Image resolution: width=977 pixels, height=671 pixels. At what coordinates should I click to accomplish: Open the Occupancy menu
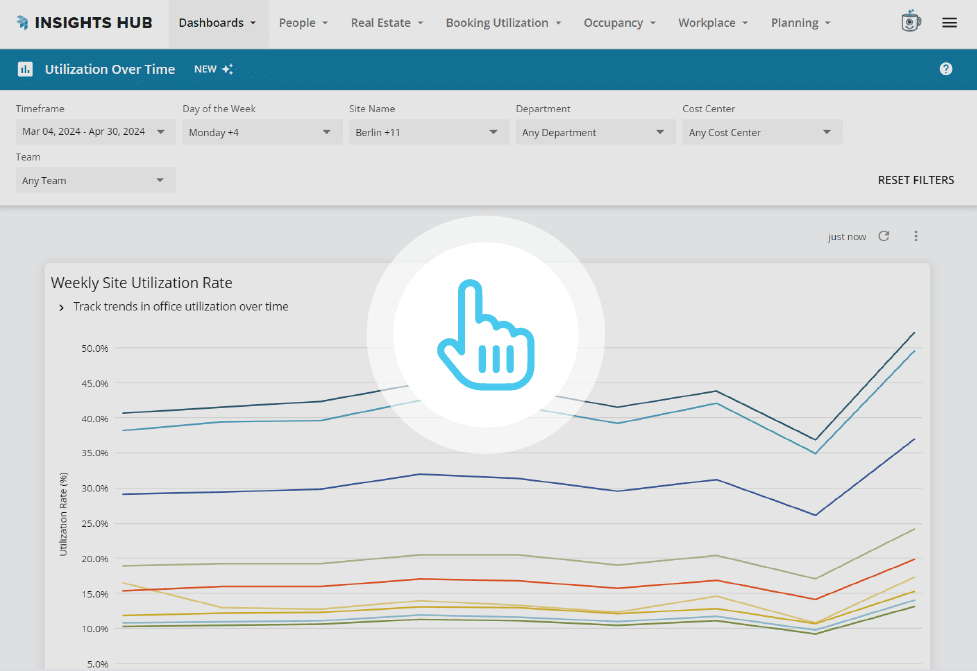[619, 22]
